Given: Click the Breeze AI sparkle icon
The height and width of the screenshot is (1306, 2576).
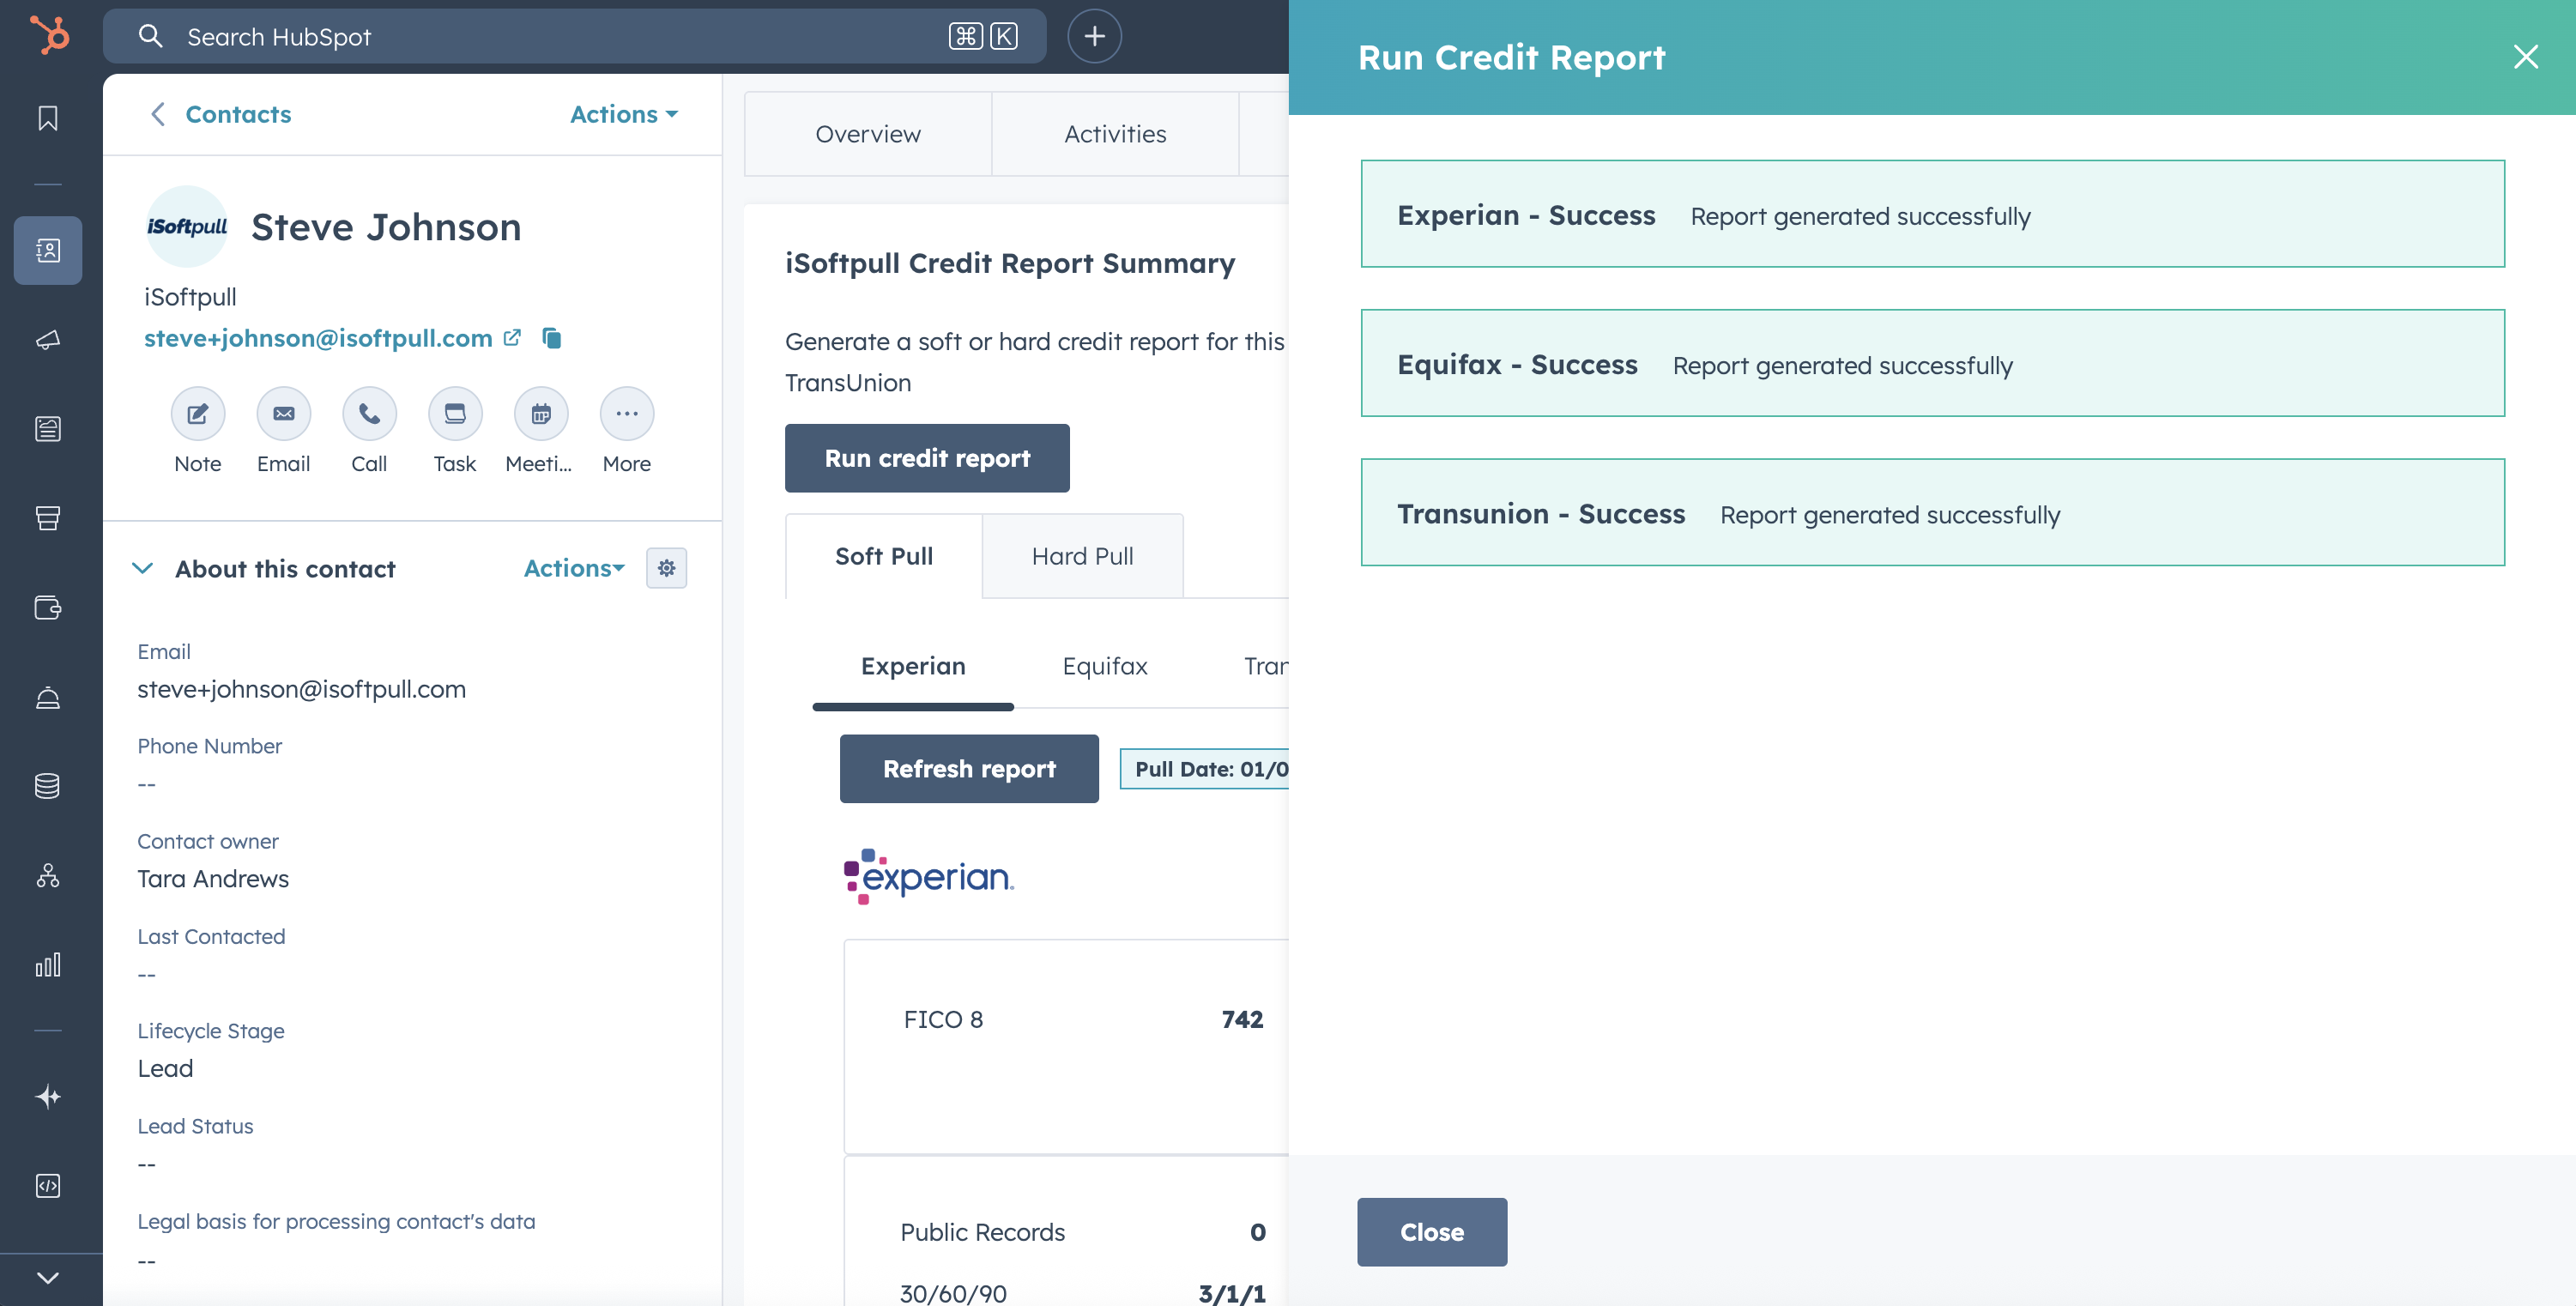Looking at the screenshot, I should point(48,1097).
